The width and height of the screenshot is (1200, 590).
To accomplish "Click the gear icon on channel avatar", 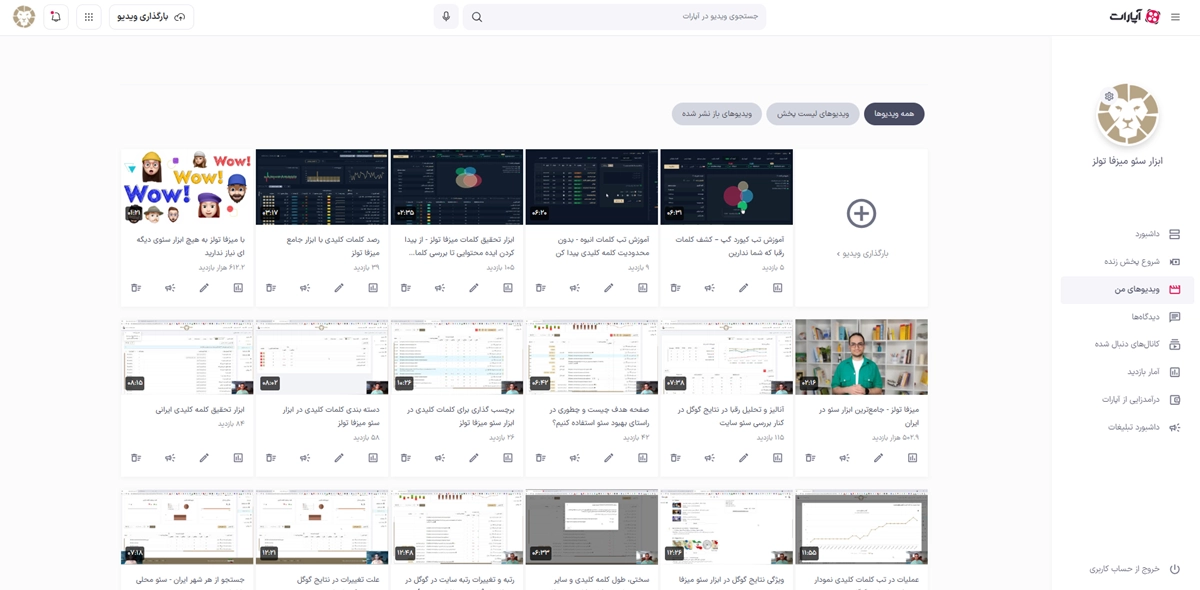I will click(x=1109, y=96).
